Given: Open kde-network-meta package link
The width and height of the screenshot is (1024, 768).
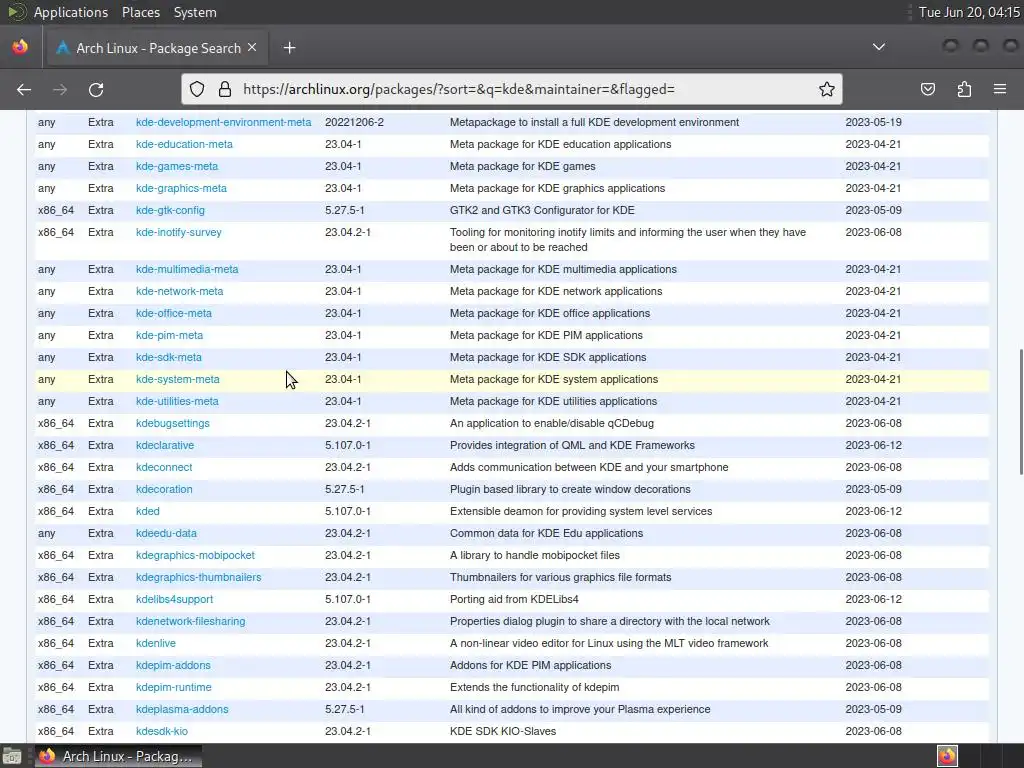Looking at the screenshot, I should tap(180, 291).
